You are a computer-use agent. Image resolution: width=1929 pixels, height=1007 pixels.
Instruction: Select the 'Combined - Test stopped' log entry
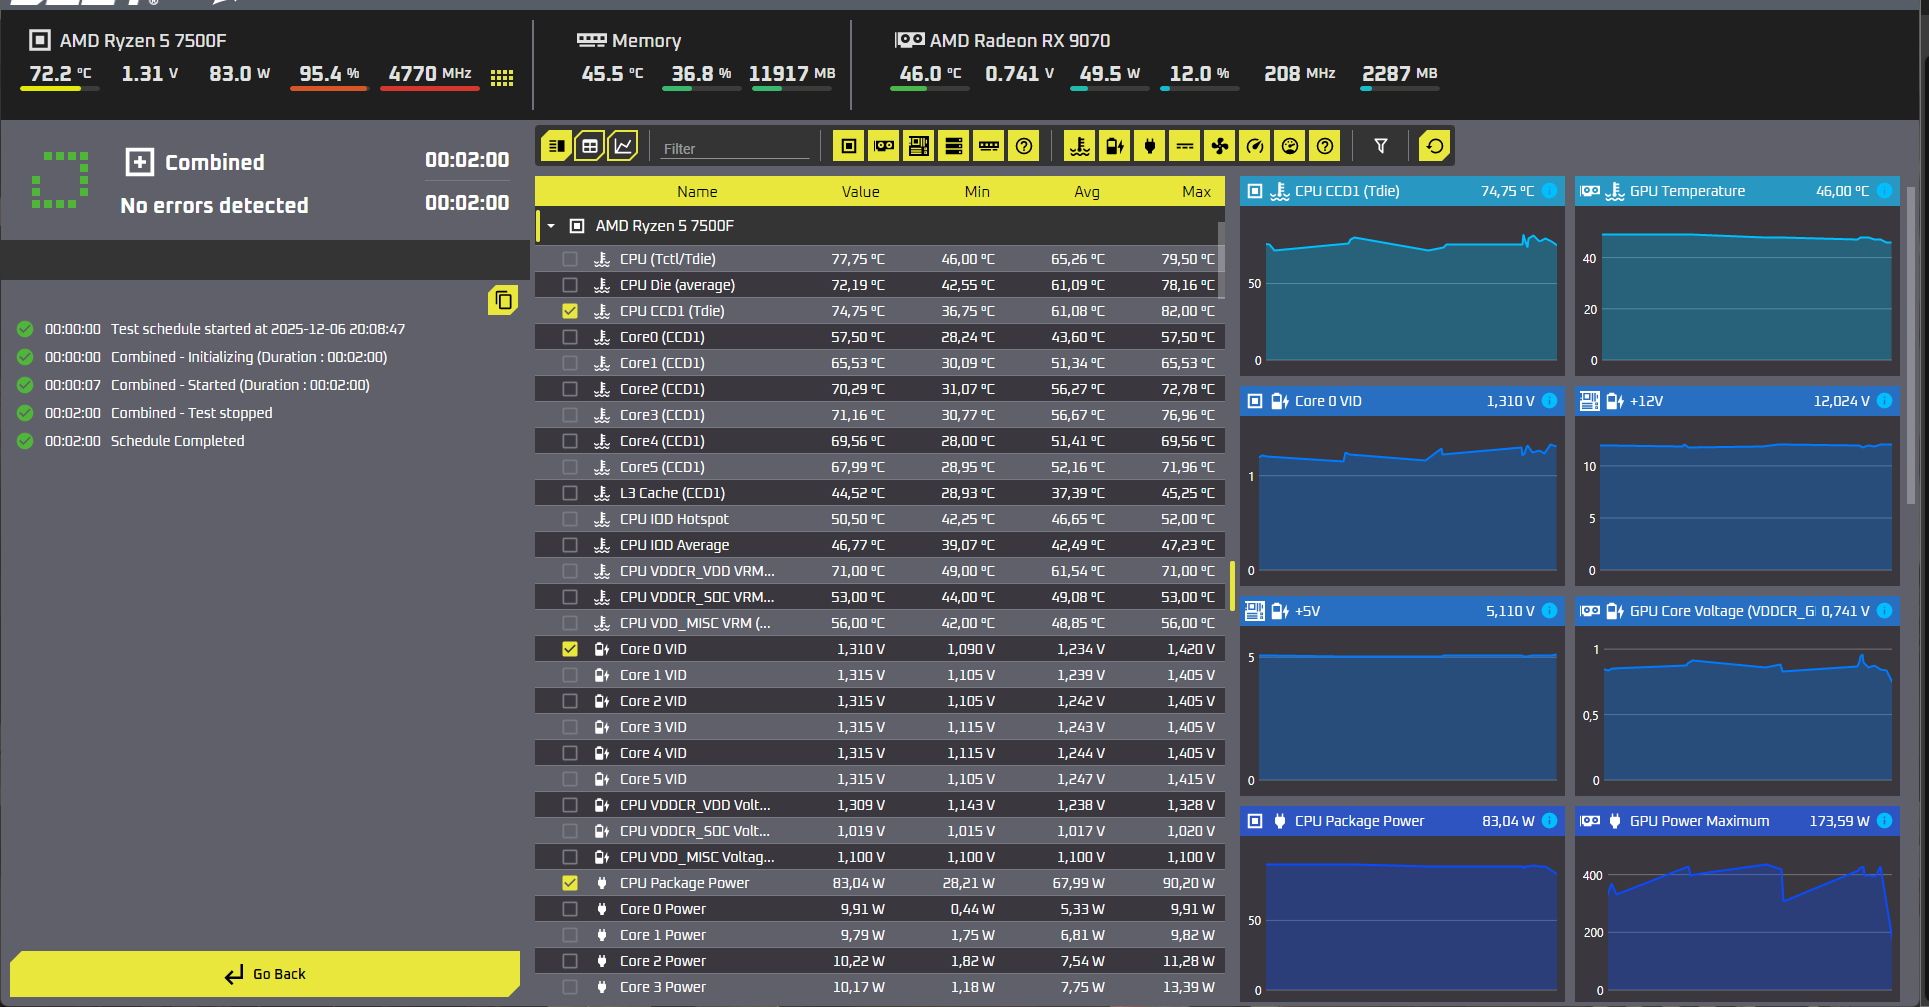pyautogui.click(x=191, y=413)
